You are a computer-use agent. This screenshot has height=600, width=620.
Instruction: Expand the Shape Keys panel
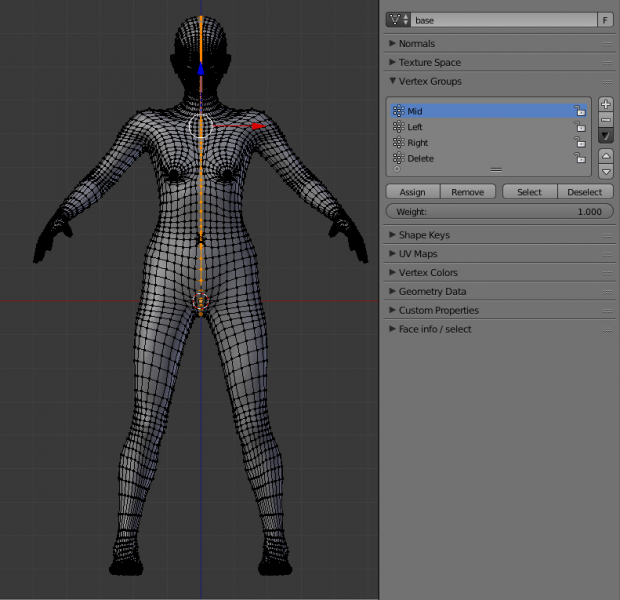[424, 235]
